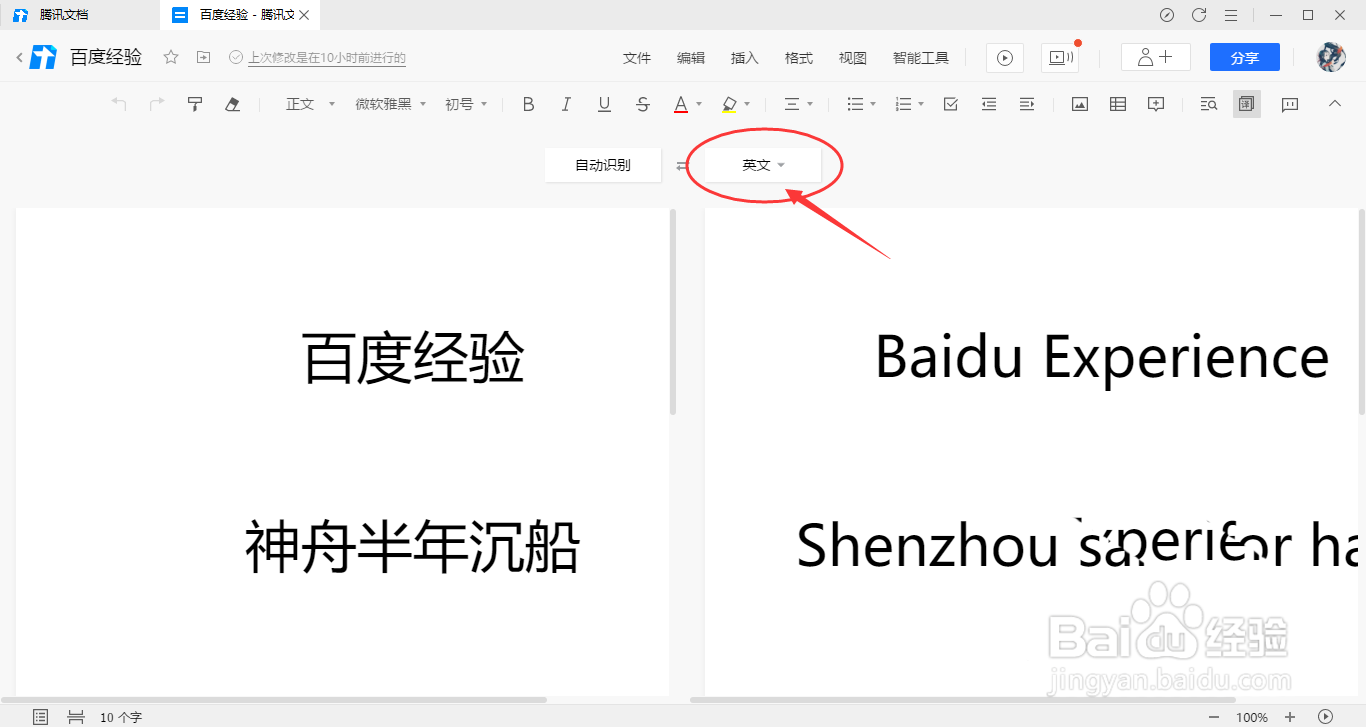Click the 10 个字 word count
Viewport: 1366px width, 727px height.
pos(121,717)
